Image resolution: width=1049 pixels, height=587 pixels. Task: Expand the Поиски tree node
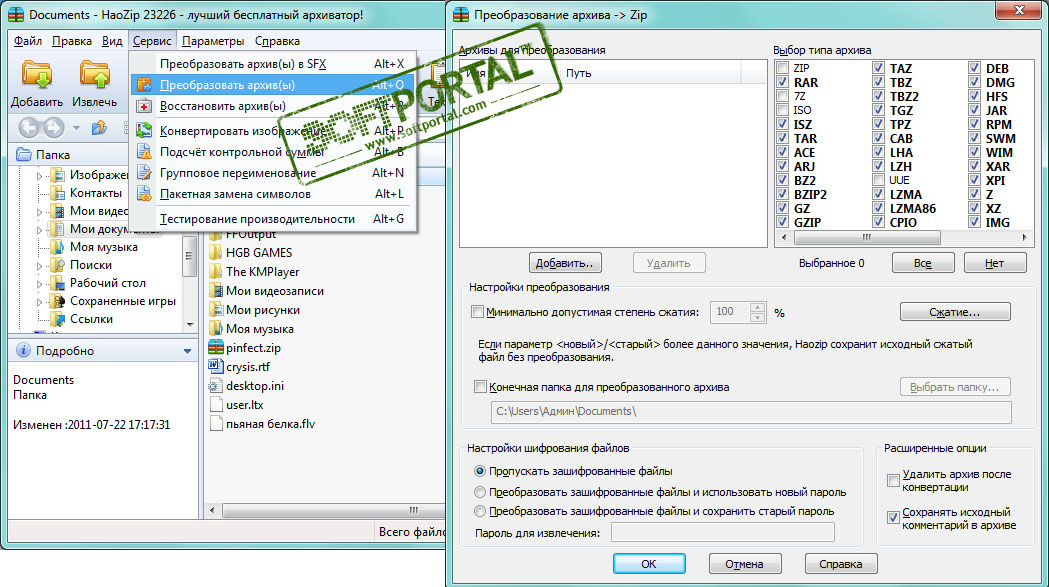point(39,266)
